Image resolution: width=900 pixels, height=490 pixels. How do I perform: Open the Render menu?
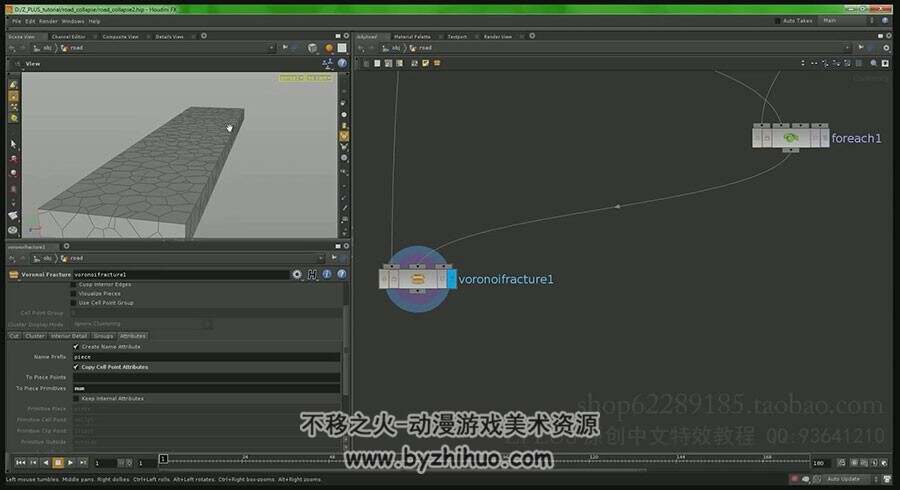48,21
